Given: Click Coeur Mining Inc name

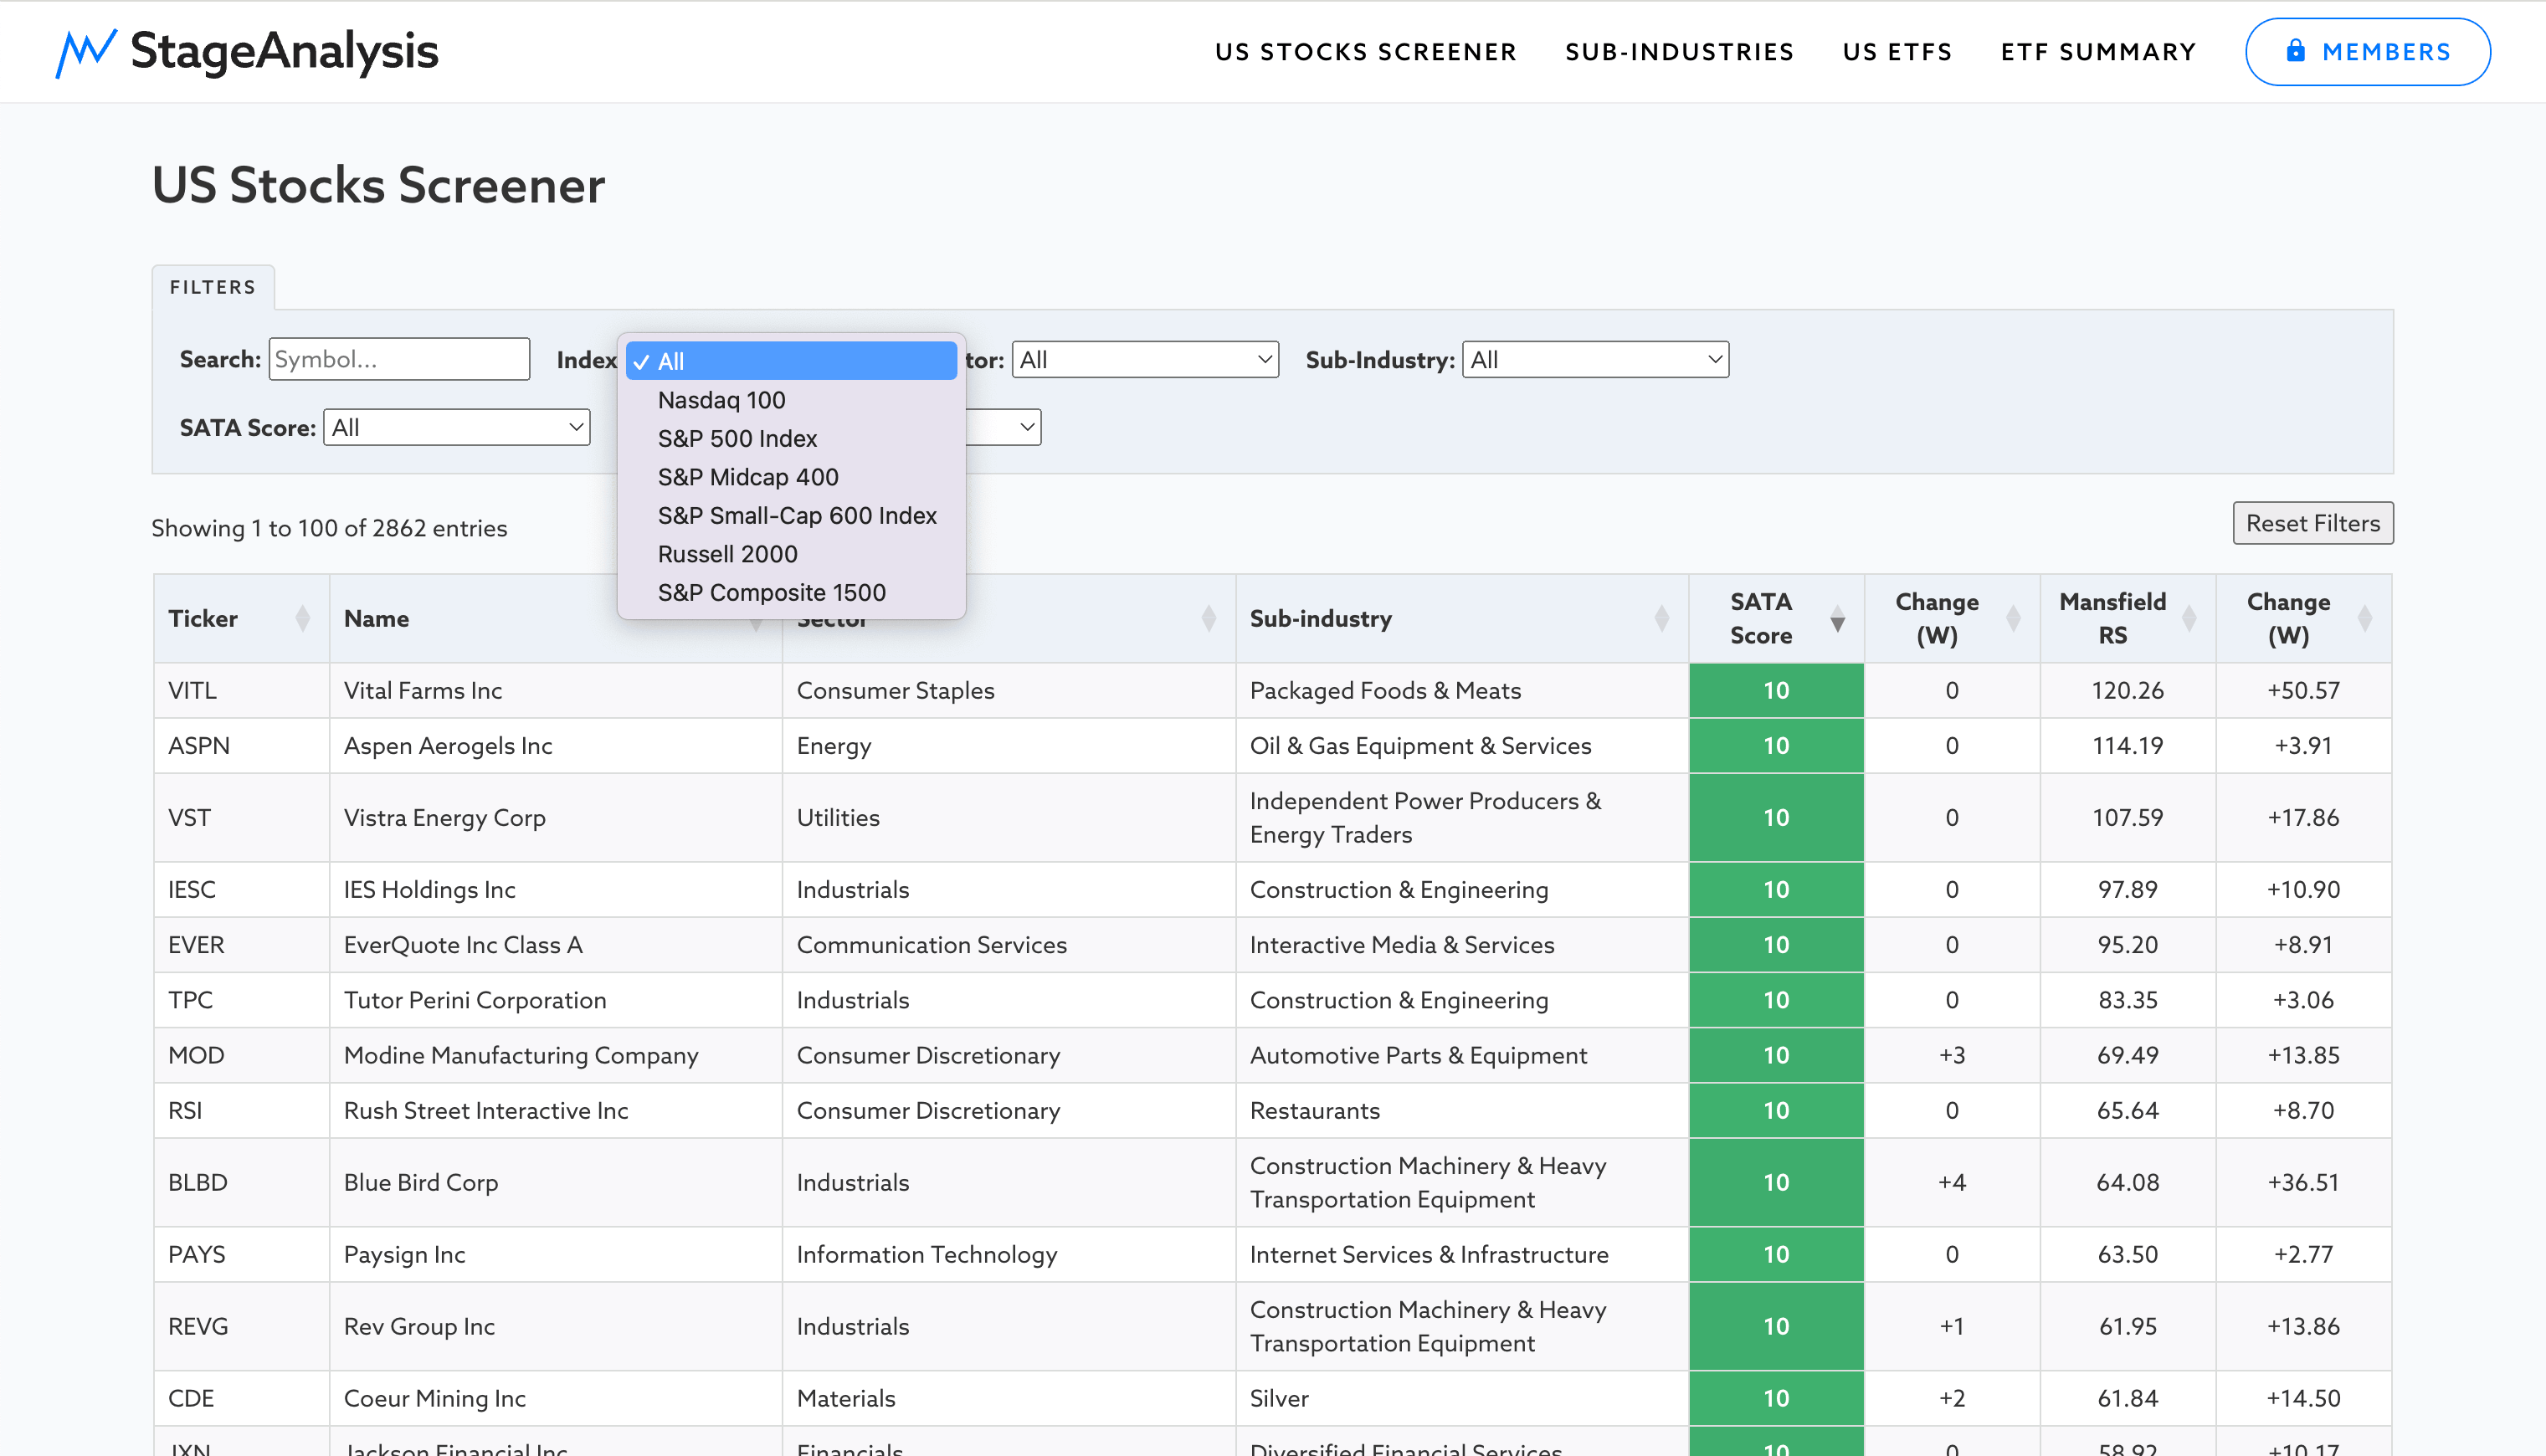Looking at the screenshot, I should pos(435,1399).
